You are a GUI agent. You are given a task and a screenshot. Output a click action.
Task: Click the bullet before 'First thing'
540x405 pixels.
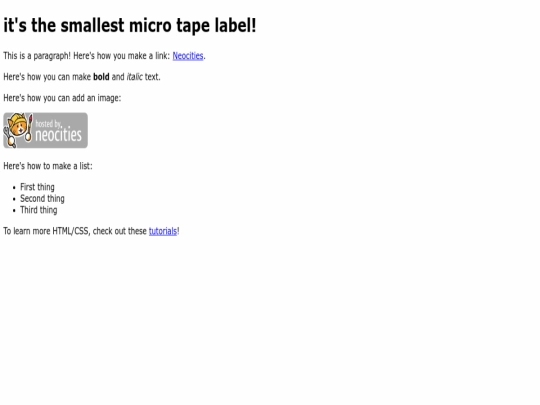[x=14, y=188]
